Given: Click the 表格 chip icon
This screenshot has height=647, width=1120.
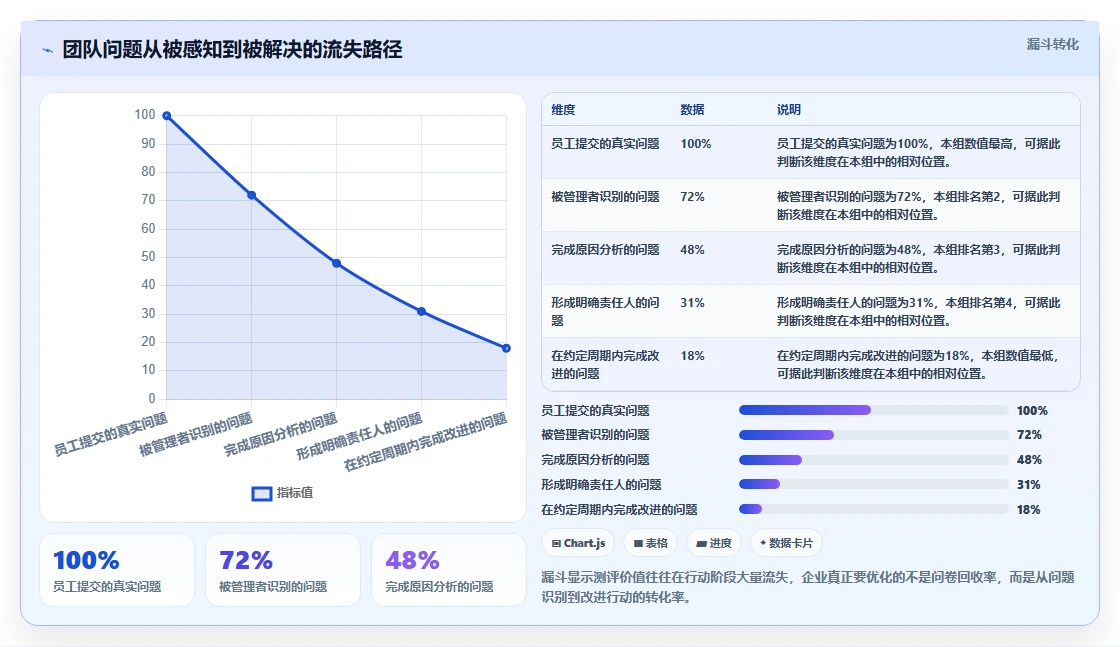Looking at the screenshot, I should pyautogui.click(x=638, y=543).
